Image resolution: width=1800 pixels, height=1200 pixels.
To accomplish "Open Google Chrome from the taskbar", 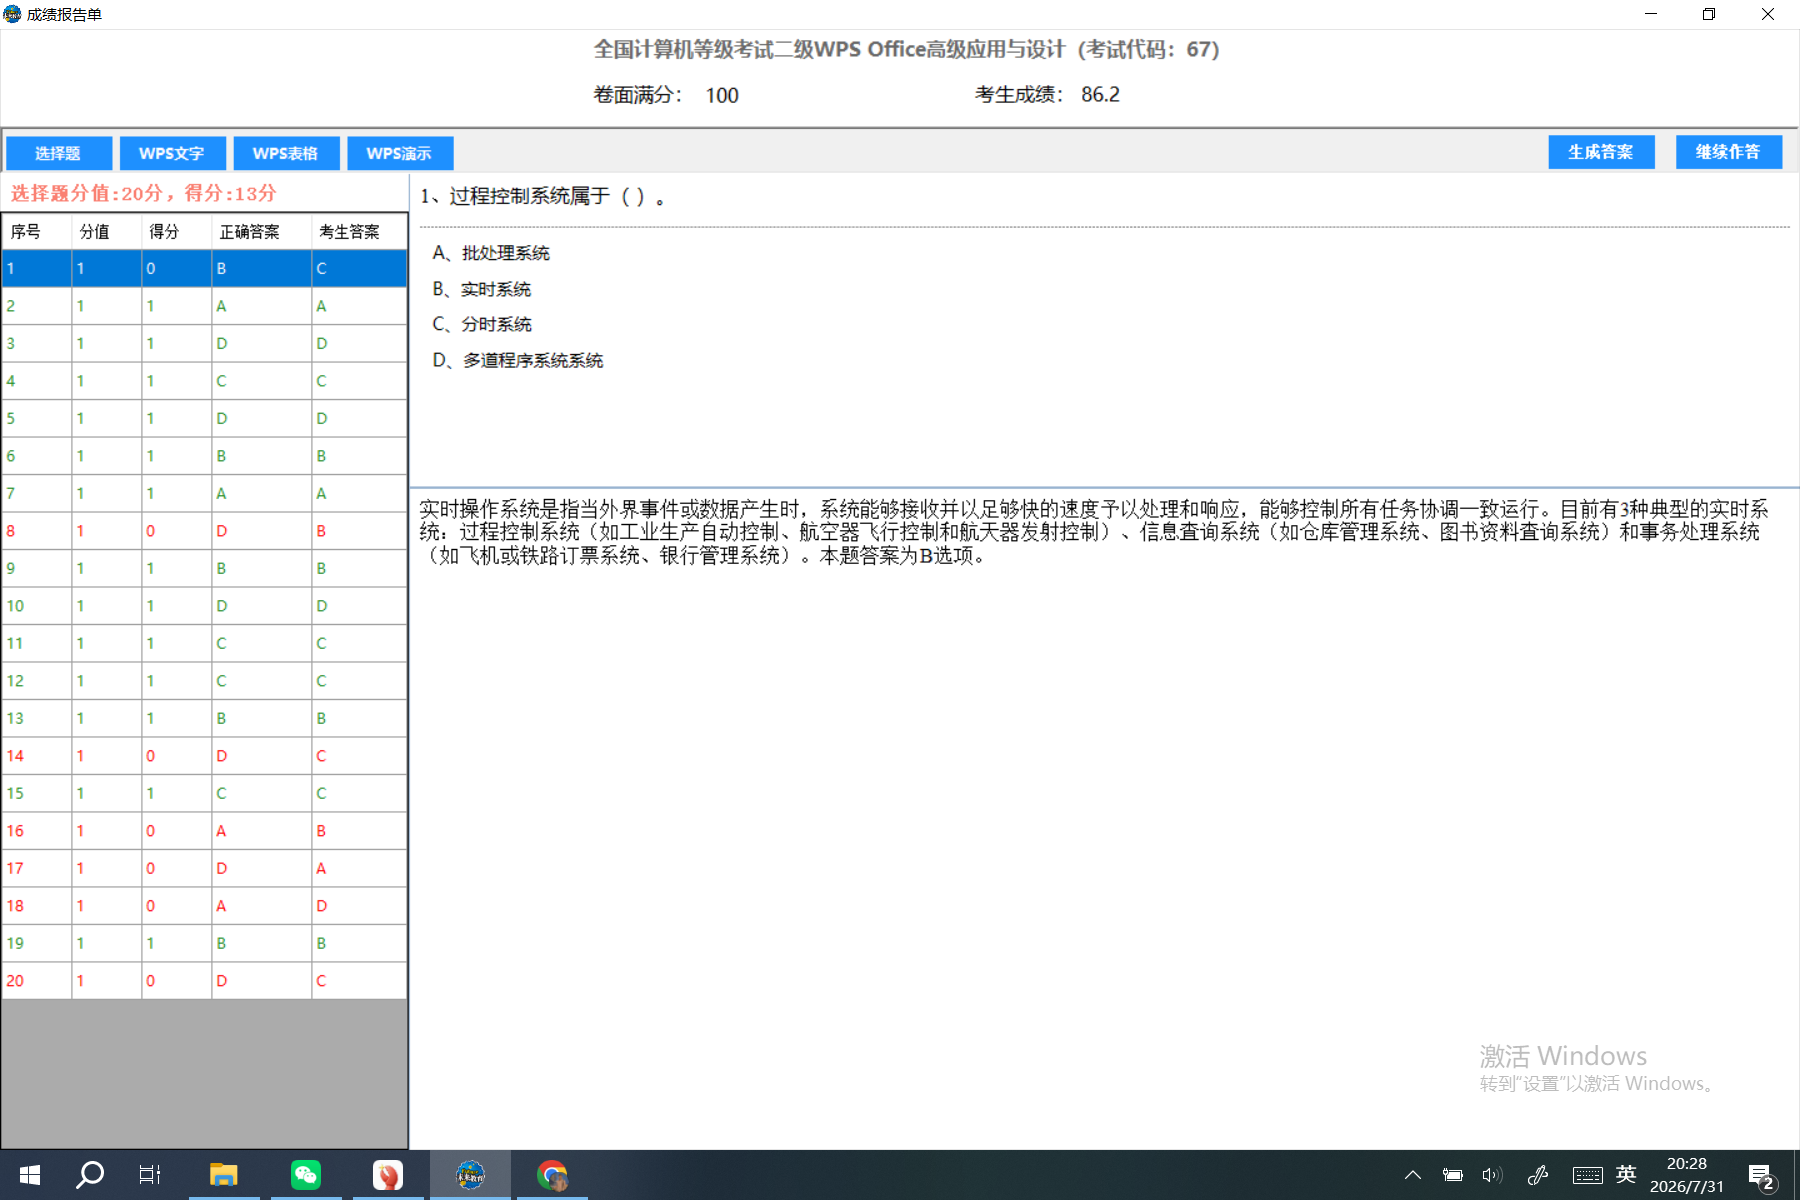I will pos(552,1175).
